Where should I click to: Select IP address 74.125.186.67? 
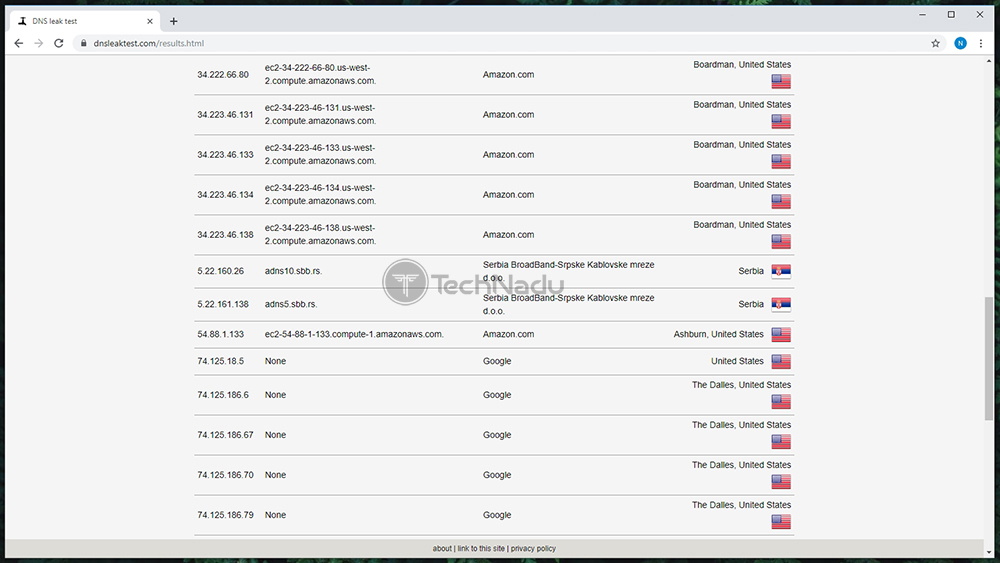coord(225,435)
